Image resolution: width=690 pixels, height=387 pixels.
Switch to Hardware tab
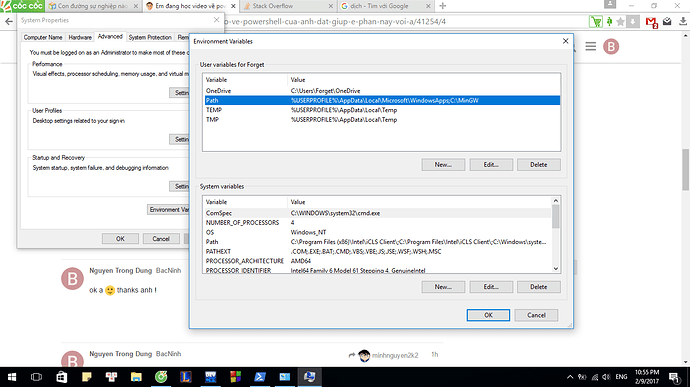point(80,37)
